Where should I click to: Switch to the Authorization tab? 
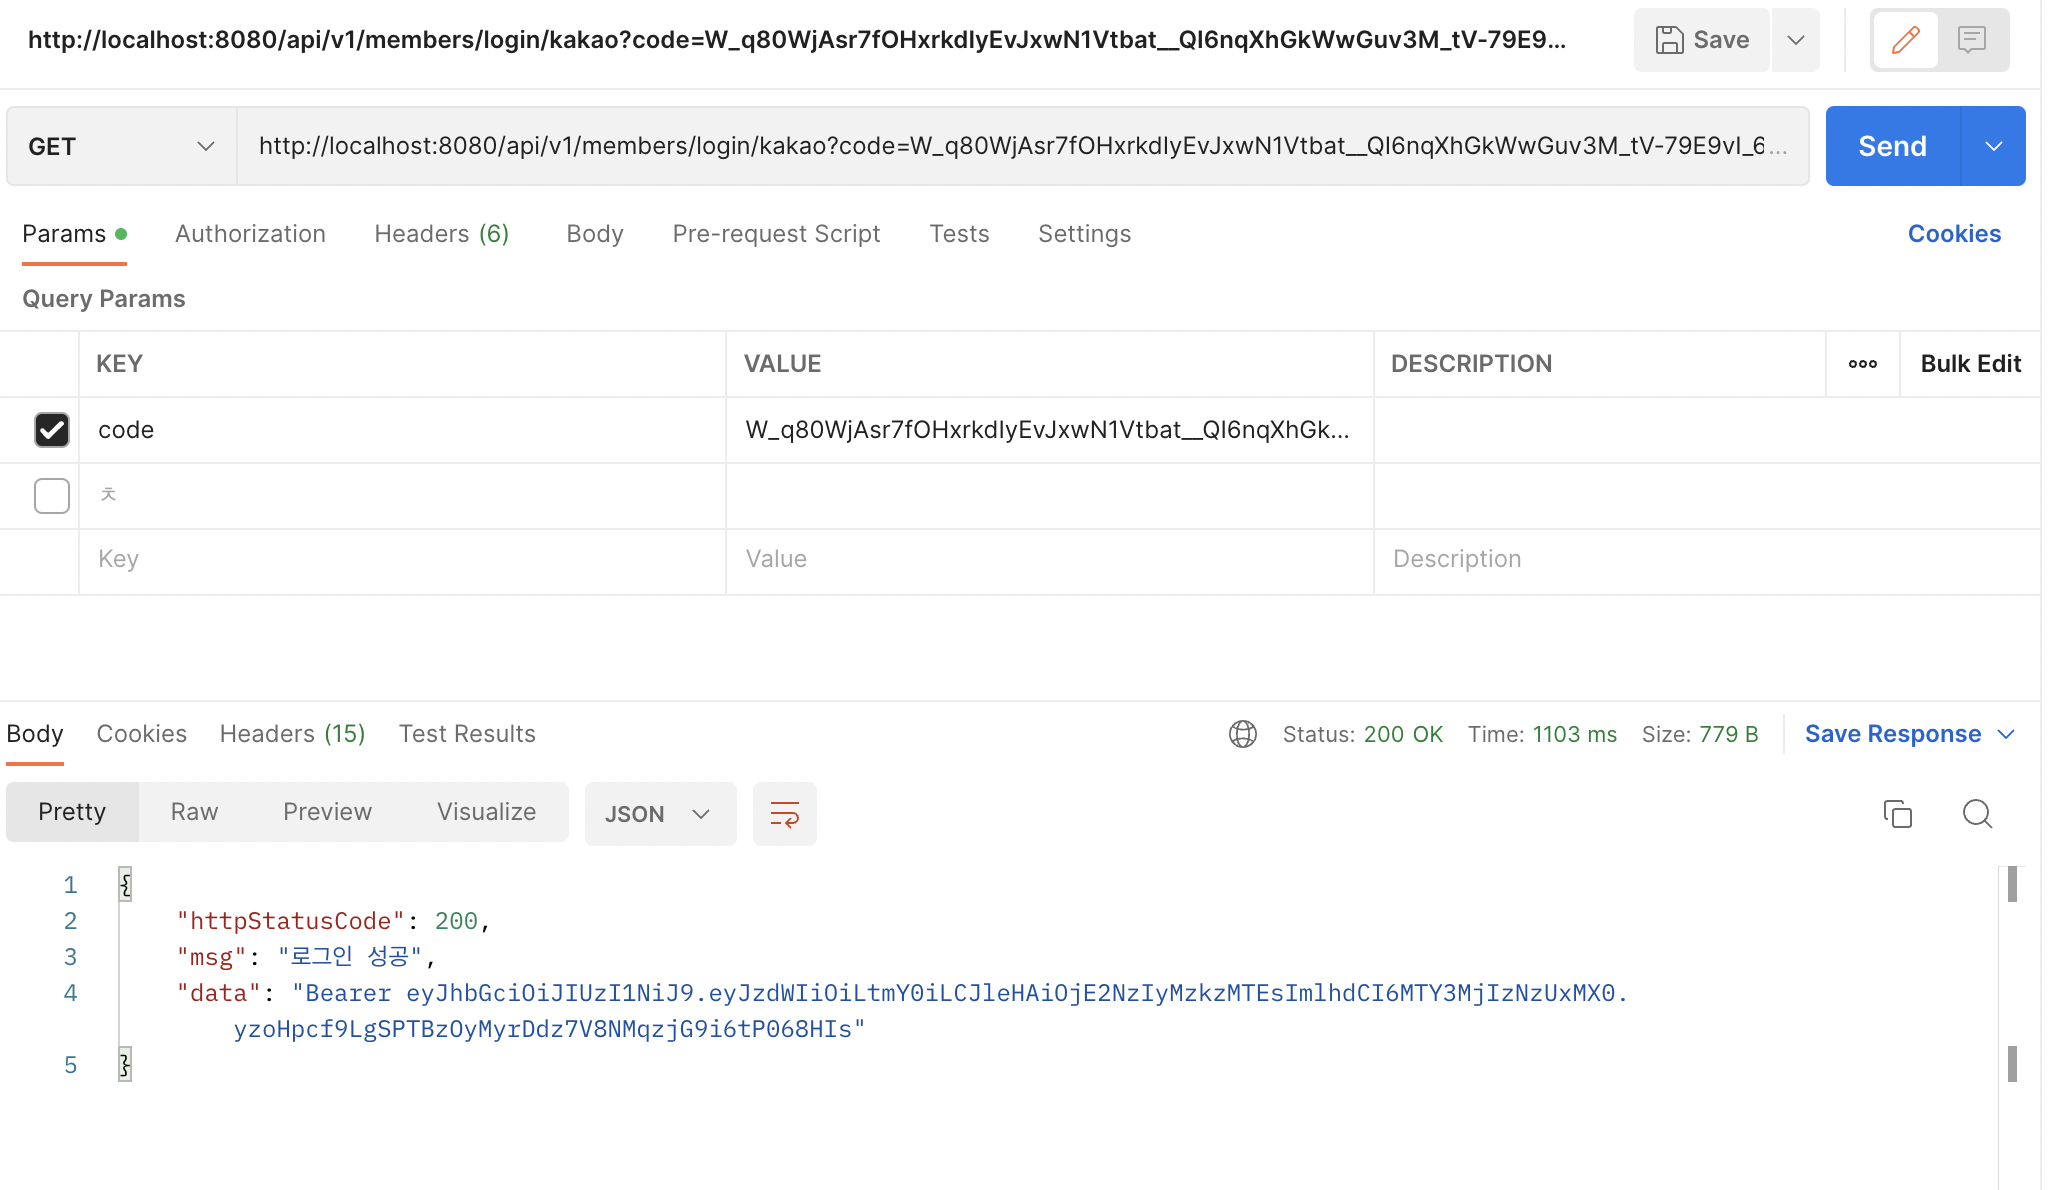tap(250, 234)
